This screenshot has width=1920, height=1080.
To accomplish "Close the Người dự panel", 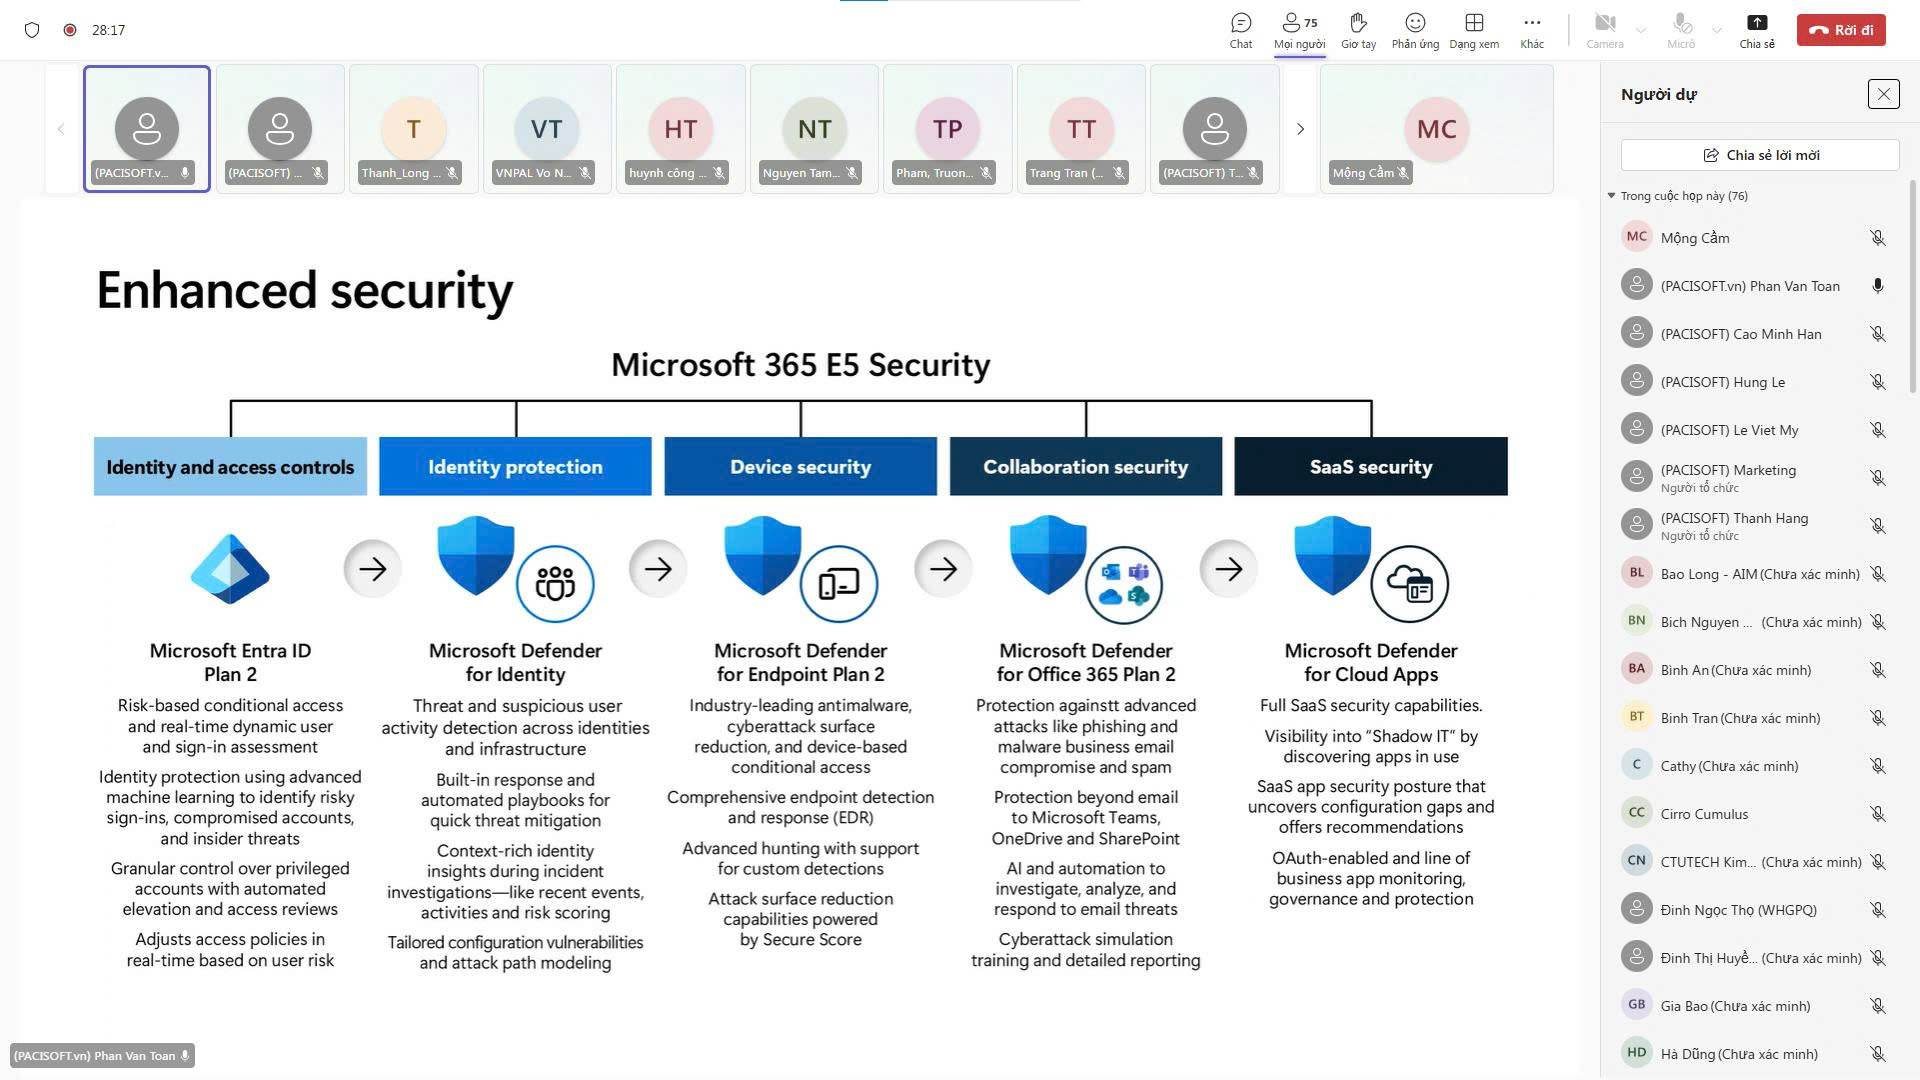I will [x=1883, y=94].
